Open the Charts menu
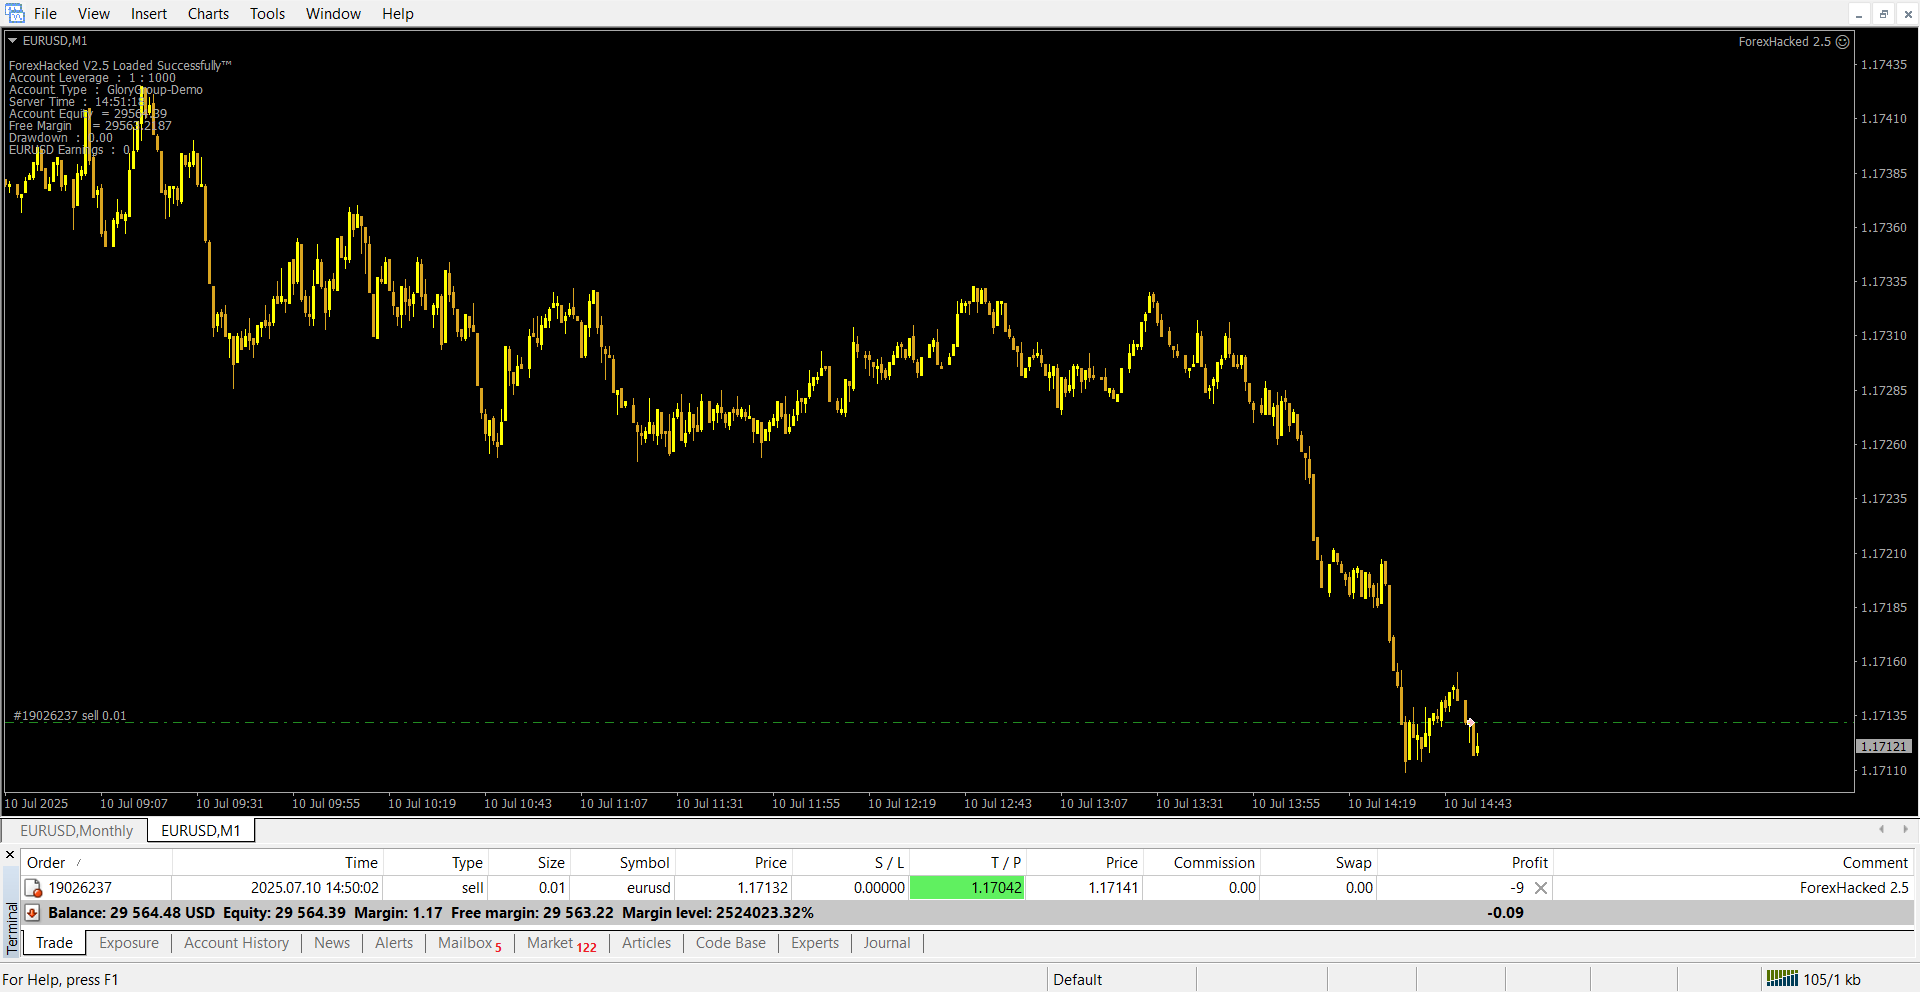 tap(208, 14)
